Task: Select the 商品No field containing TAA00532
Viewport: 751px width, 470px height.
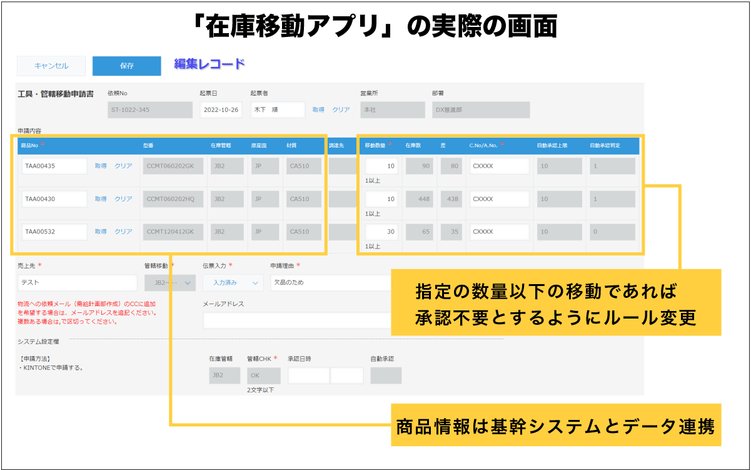Action: click(54, 232)
